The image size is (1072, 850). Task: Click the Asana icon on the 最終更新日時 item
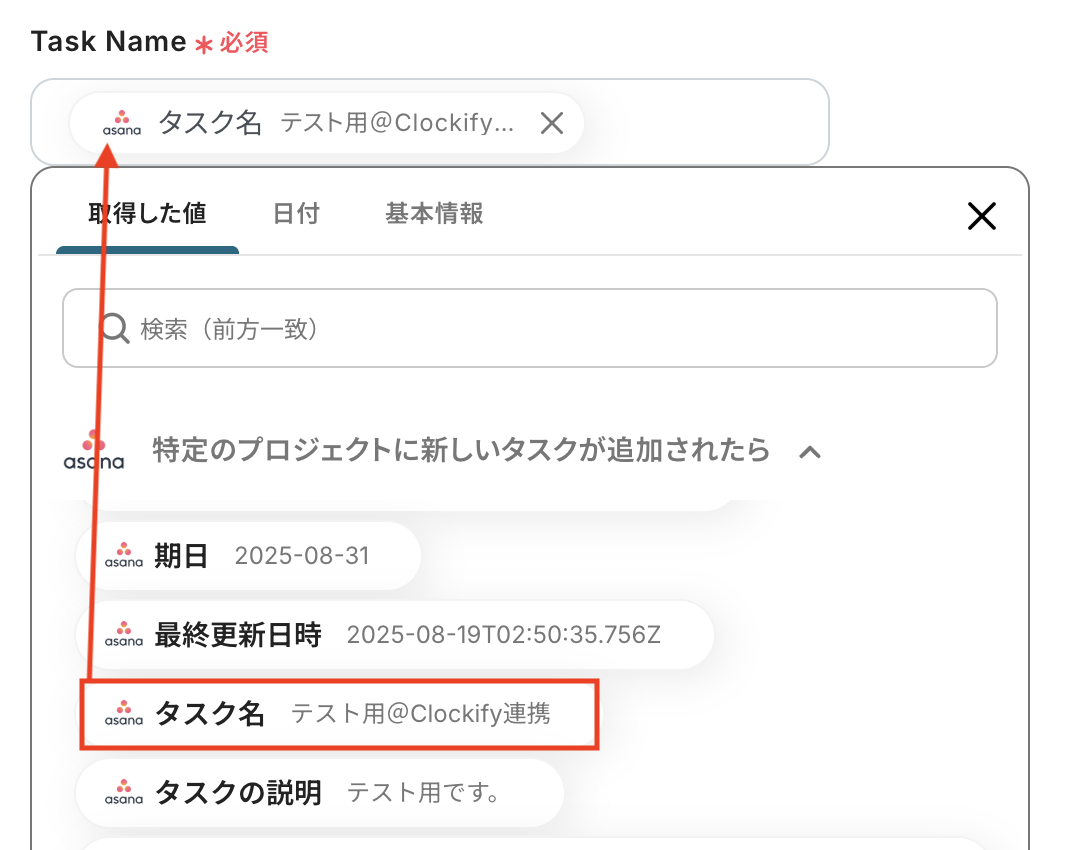click(x=124, y=634)
